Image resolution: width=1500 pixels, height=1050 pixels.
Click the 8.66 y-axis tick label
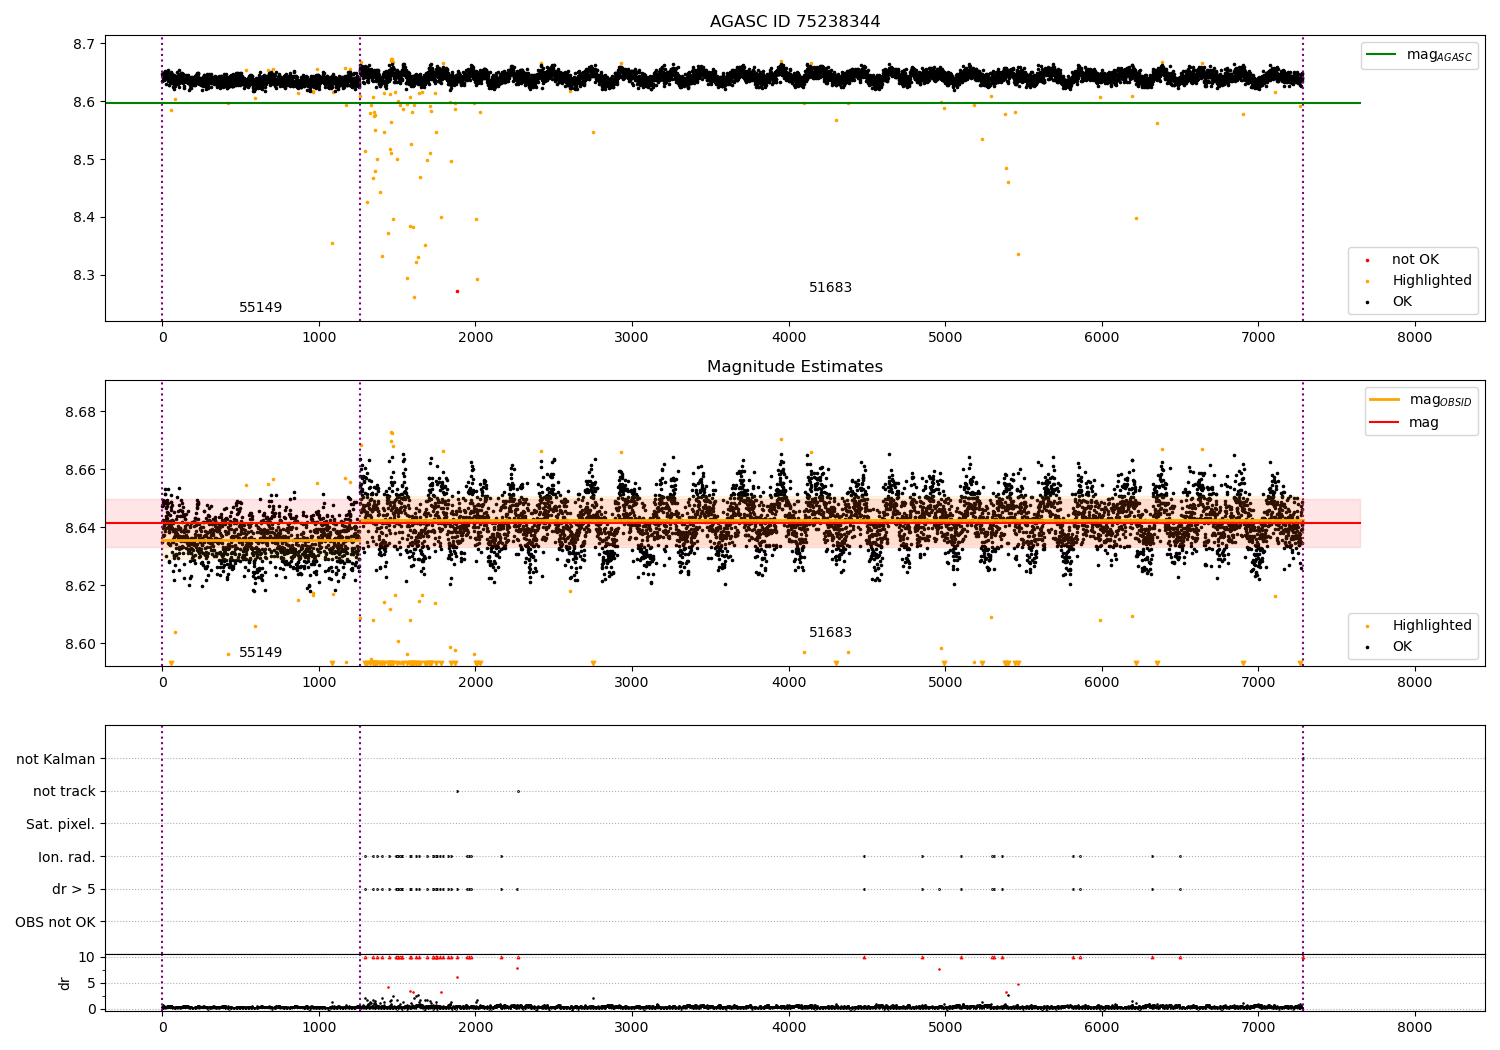click(80, 470)
